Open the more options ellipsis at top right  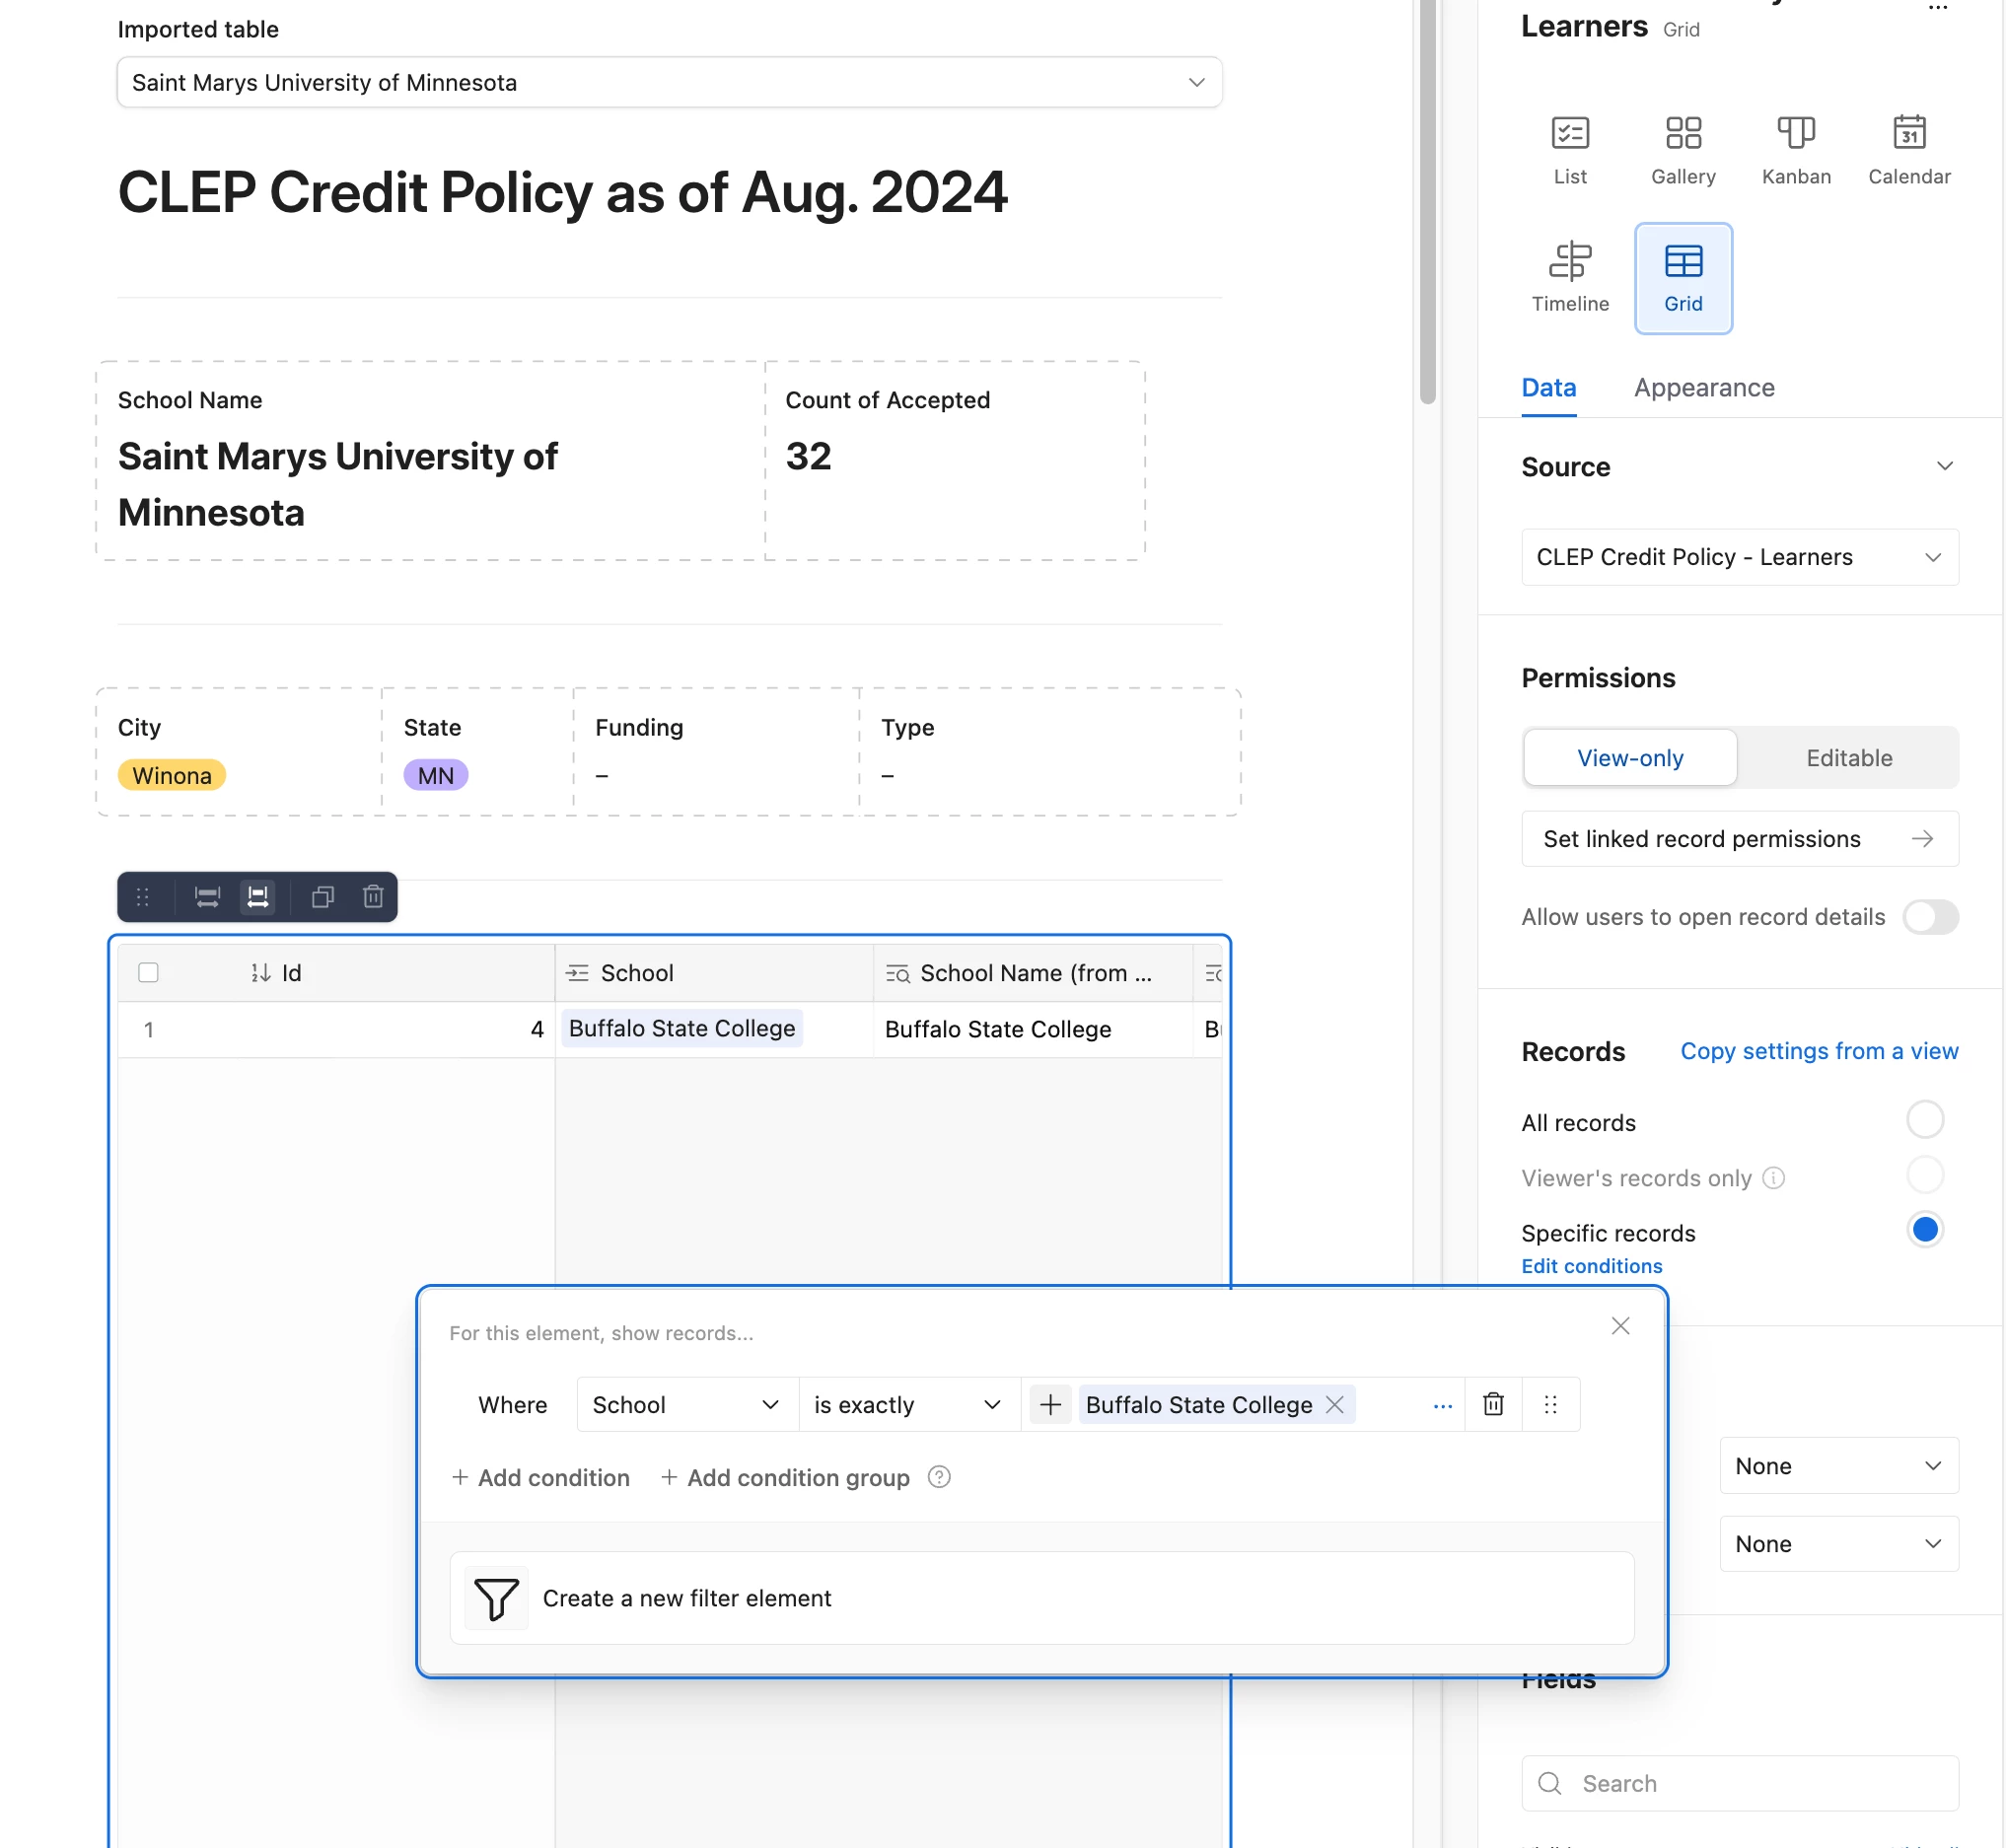coord(1937,8)
